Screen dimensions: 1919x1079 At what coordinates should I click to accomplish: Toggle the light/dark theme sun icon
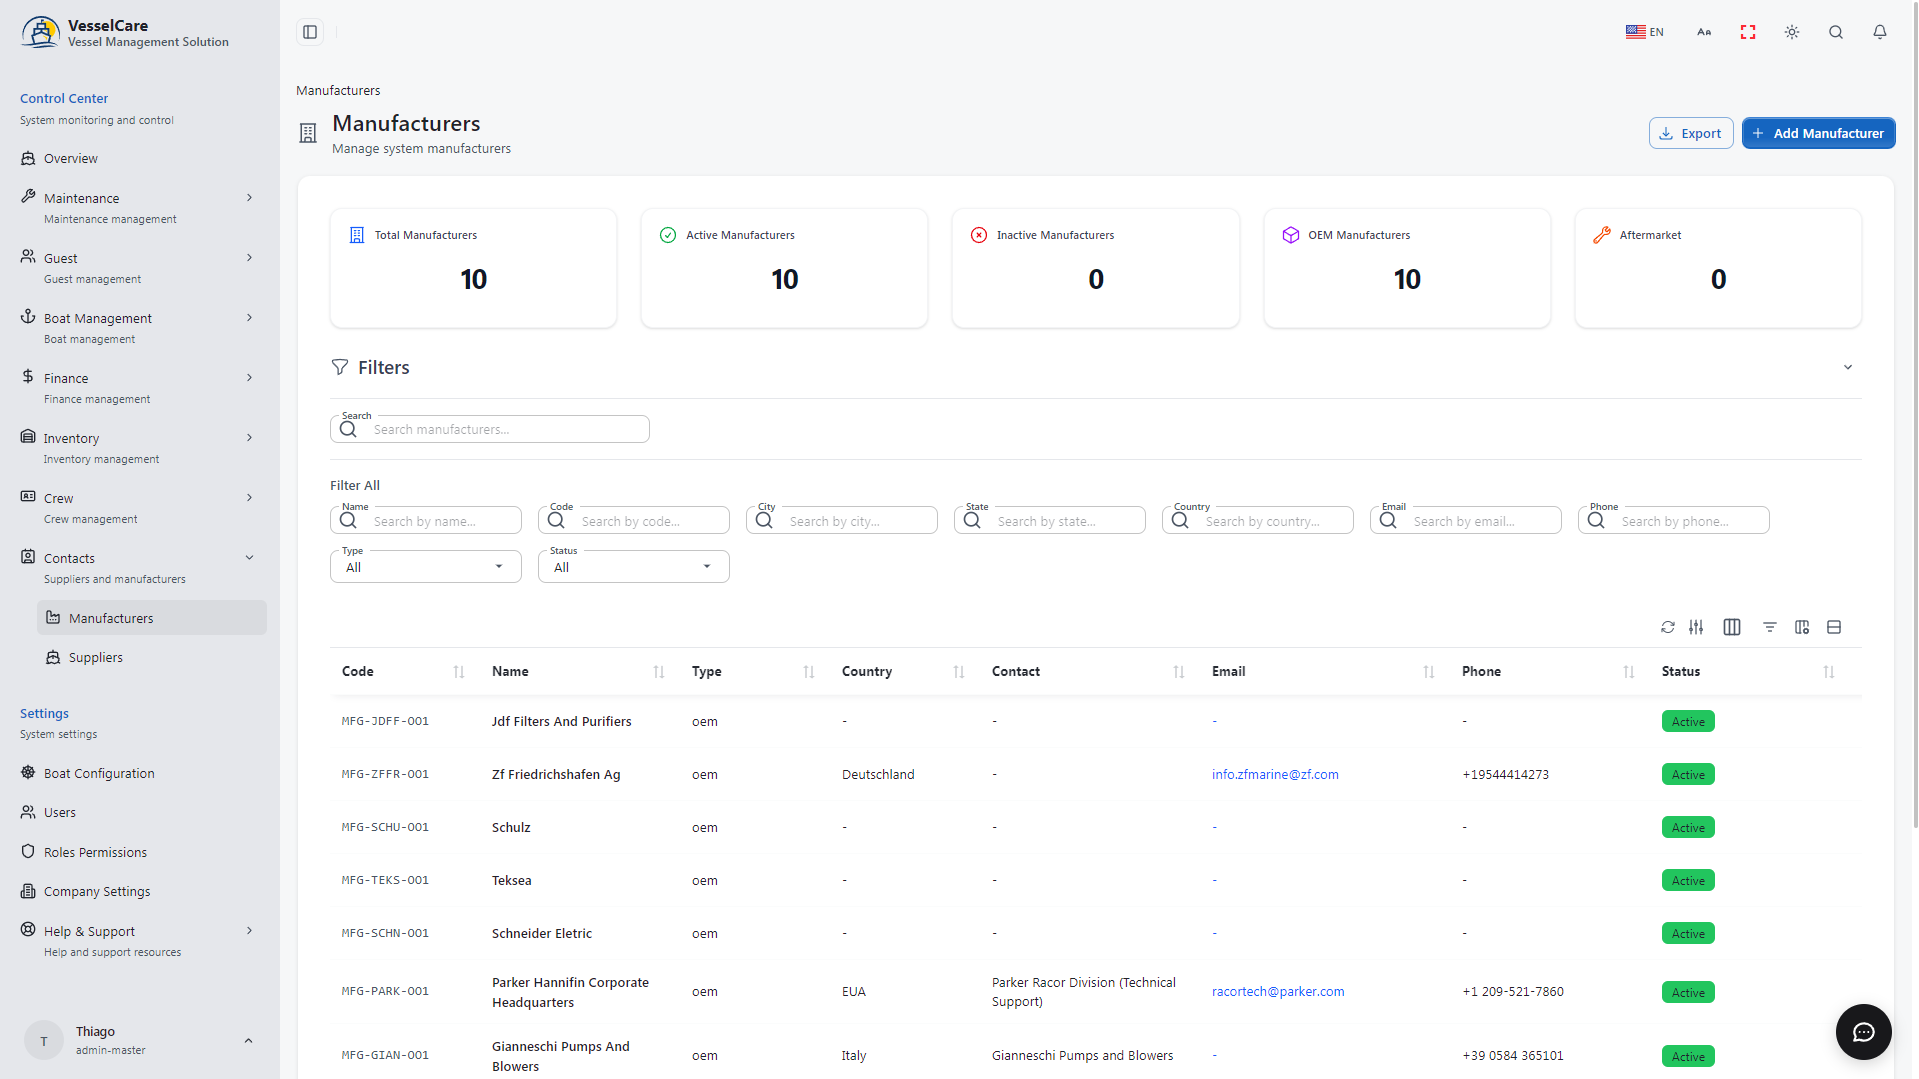(1792, 32)
